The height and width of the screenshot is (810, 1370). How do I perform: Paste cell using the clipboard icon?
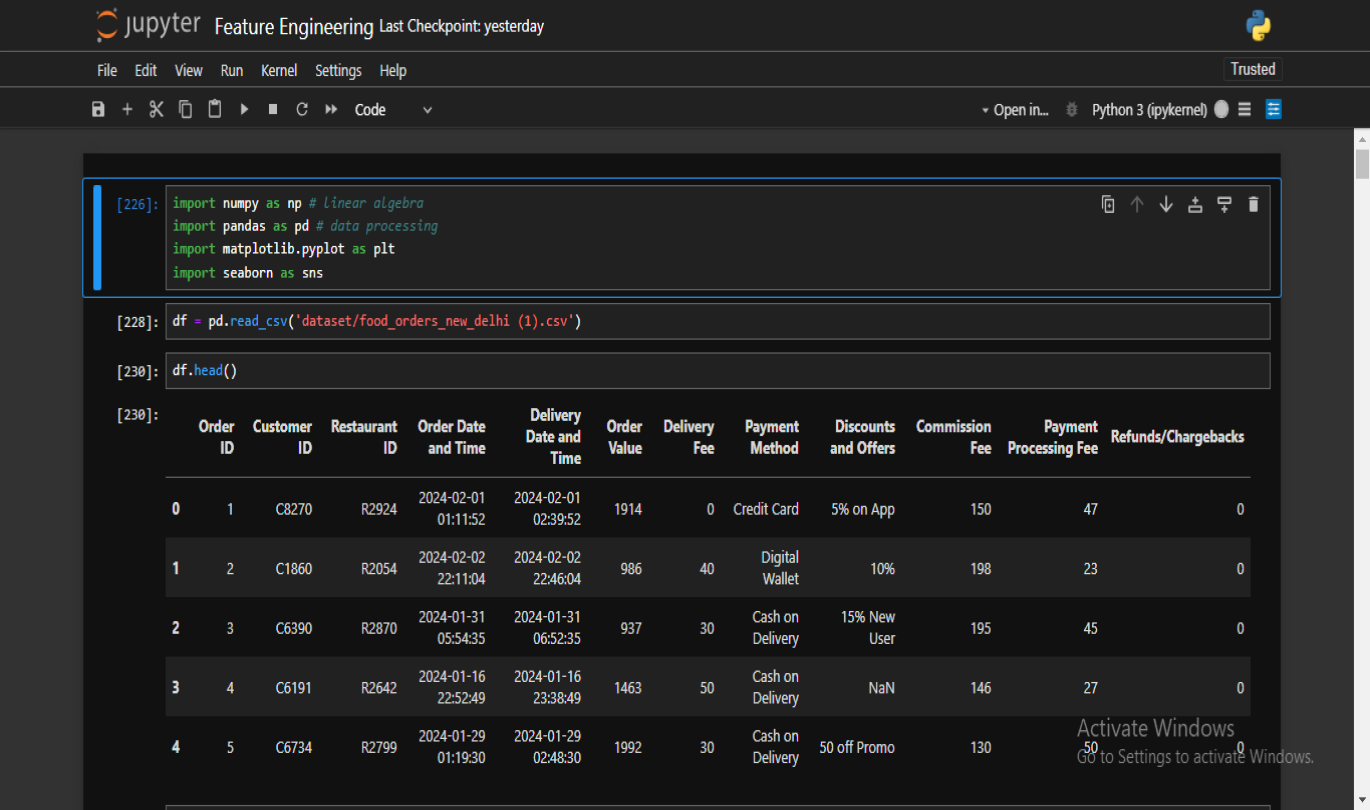coord(214,110)
